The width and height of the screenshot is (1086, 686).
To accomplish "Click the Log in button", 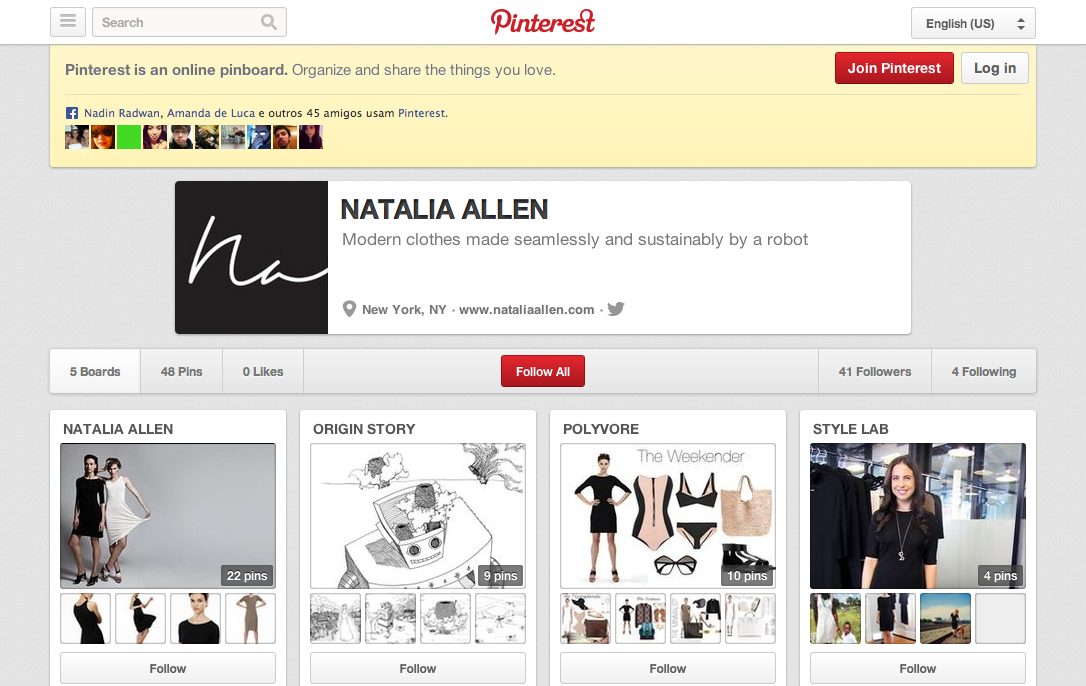I will point(995,68).
